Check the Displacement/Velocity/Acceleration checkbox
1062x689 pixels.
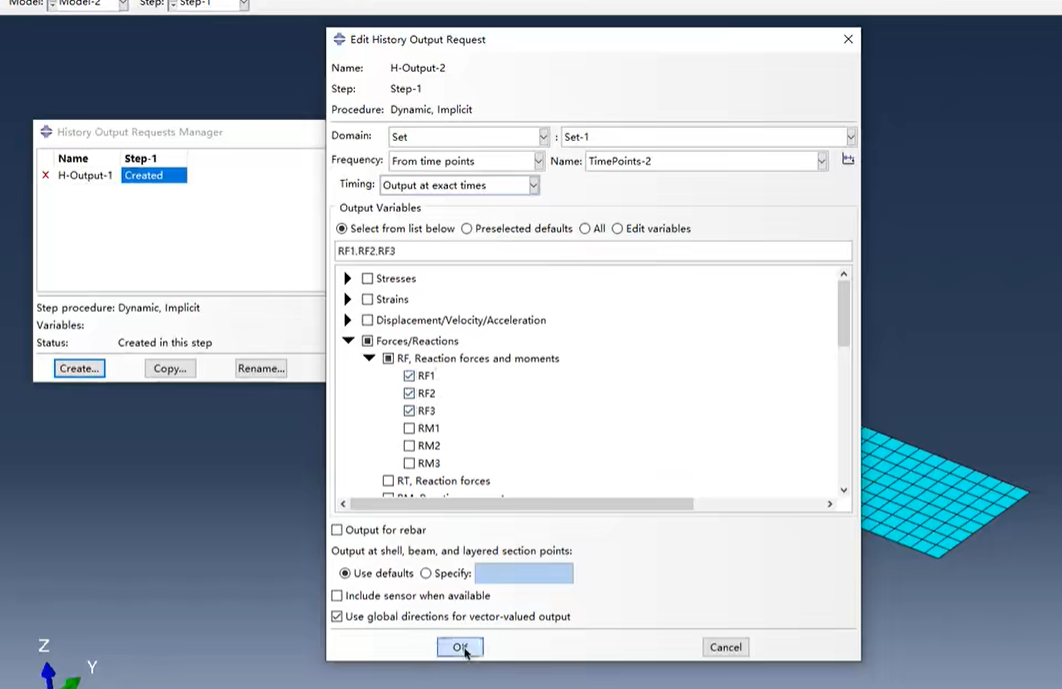coord(367,320)
